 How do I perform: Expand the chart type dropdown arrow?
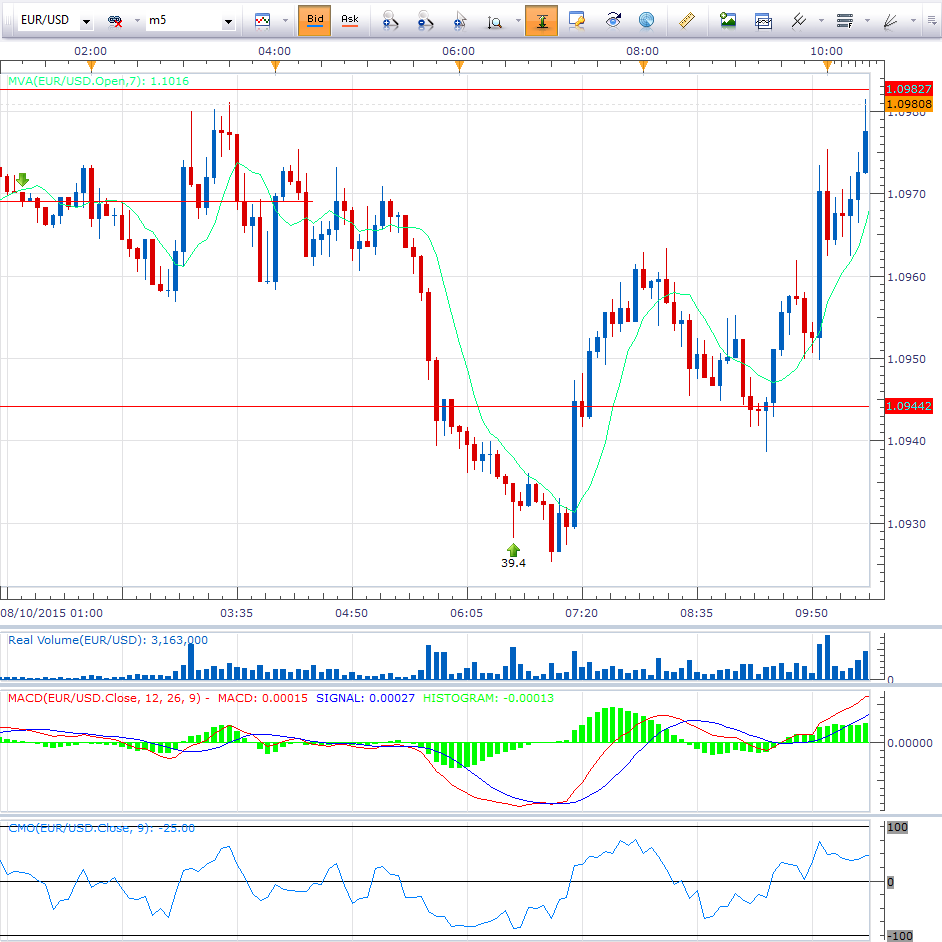(284, 20)
